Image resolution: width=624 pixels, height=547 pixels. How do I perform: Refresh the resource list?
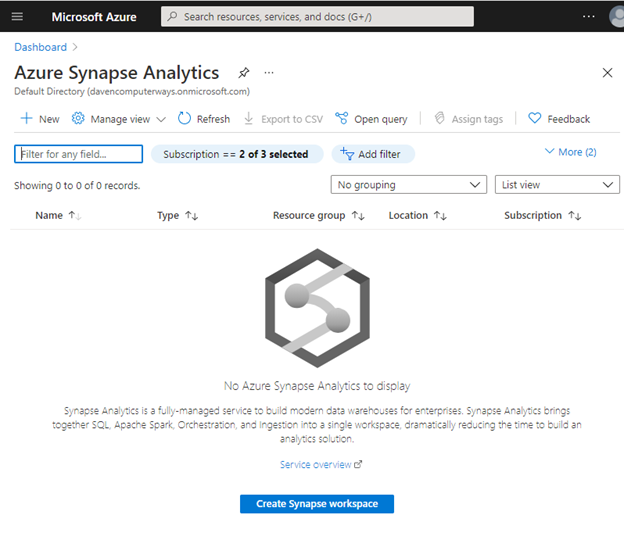pyautogui.click(x=204, y=119)
